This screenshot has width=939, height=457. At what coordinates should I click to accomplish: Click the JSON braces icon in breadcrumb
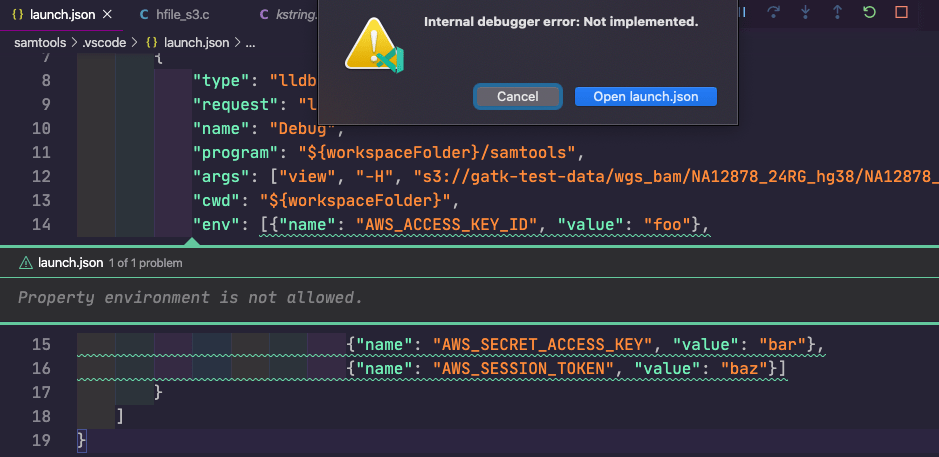coord(152,43)
